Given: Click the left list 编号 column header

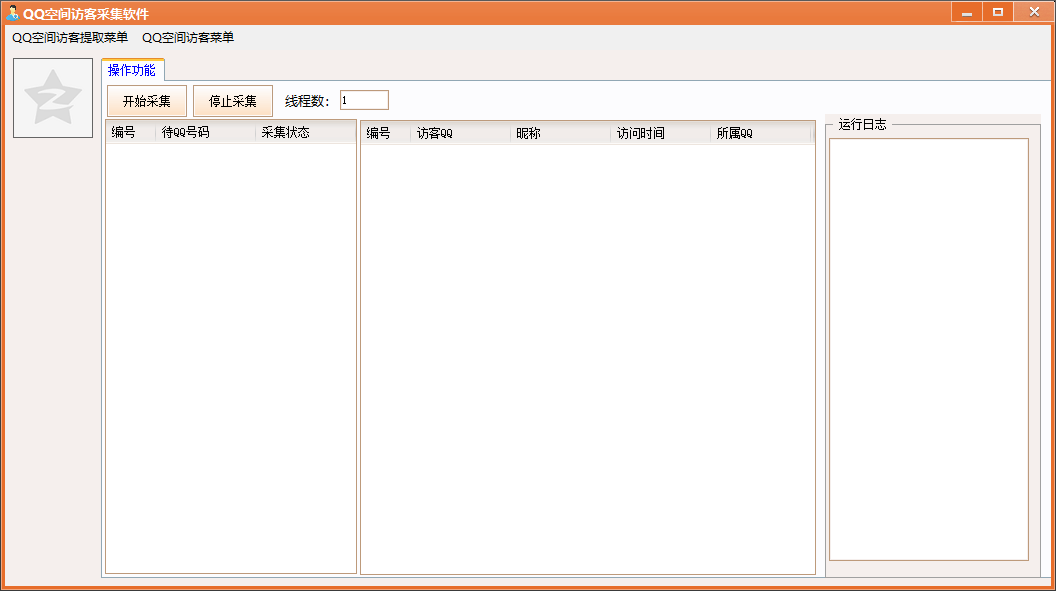Looking at the screenshot, I should (x=131, y=133).
